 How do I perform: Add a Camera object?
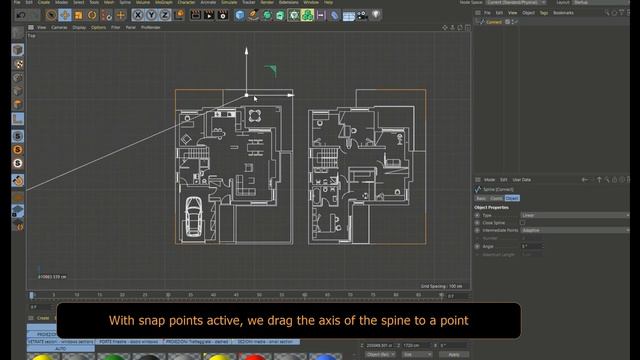(x=362, y=15)
